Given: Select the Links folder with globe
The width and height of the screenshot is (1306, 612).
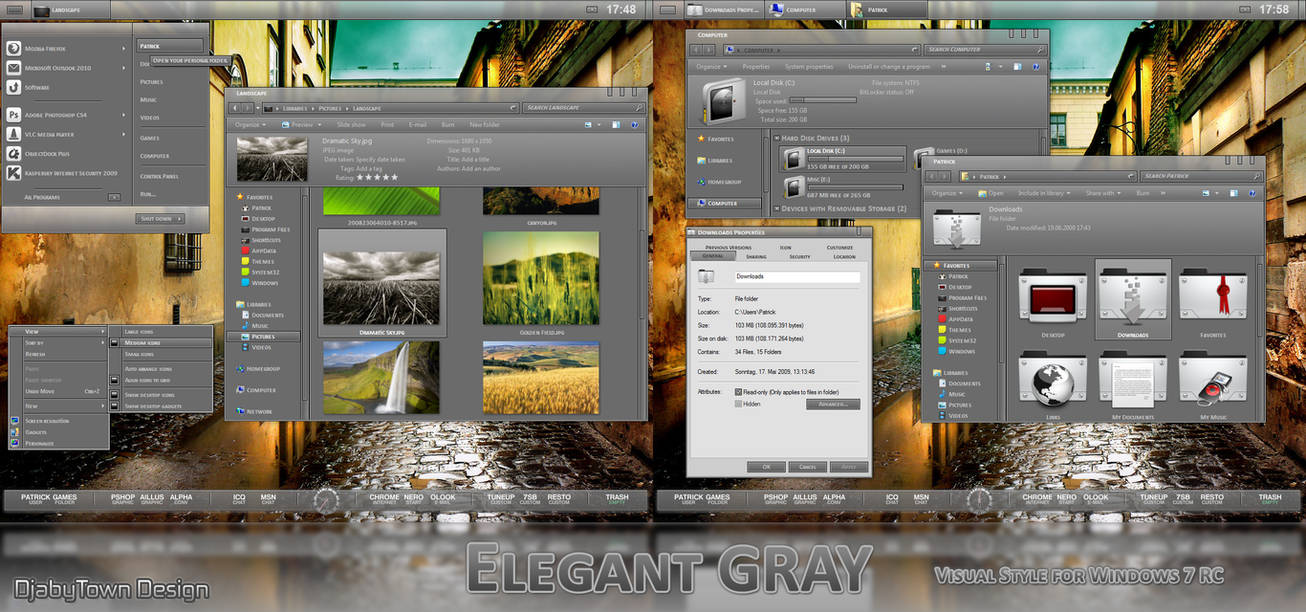Looking at the screenshot, I should (x=1052, y=378).
